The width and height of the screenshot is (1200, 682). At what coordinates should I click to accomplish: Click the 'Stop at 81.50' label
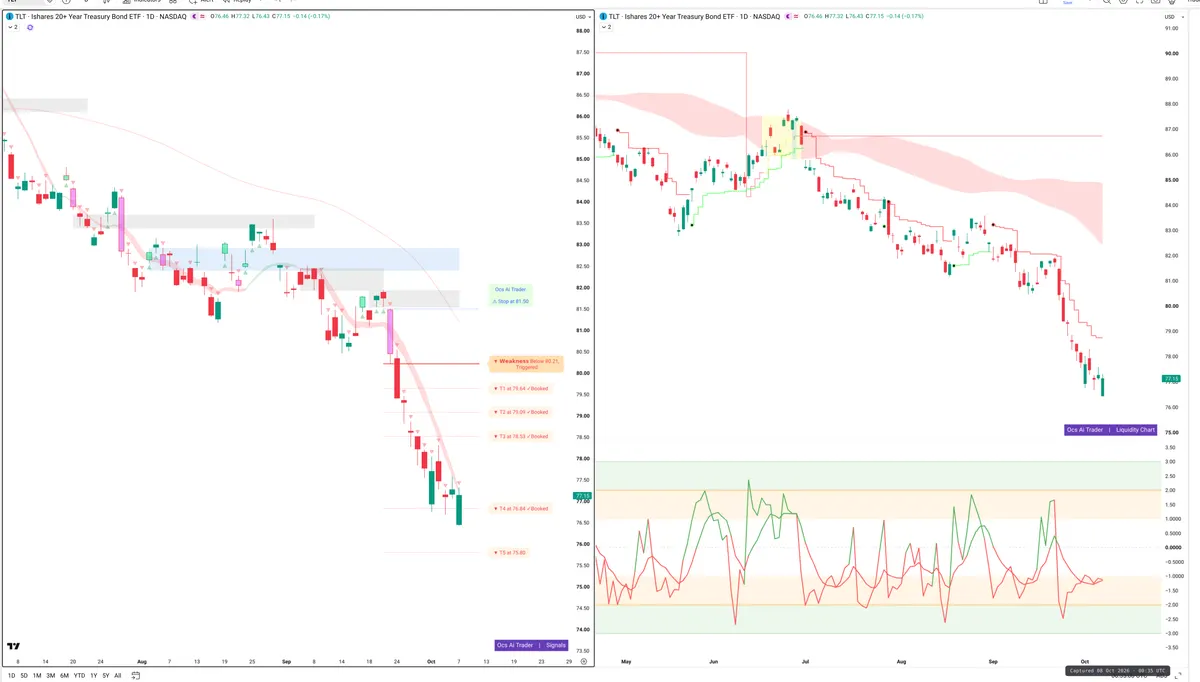(x=510, y=300)
